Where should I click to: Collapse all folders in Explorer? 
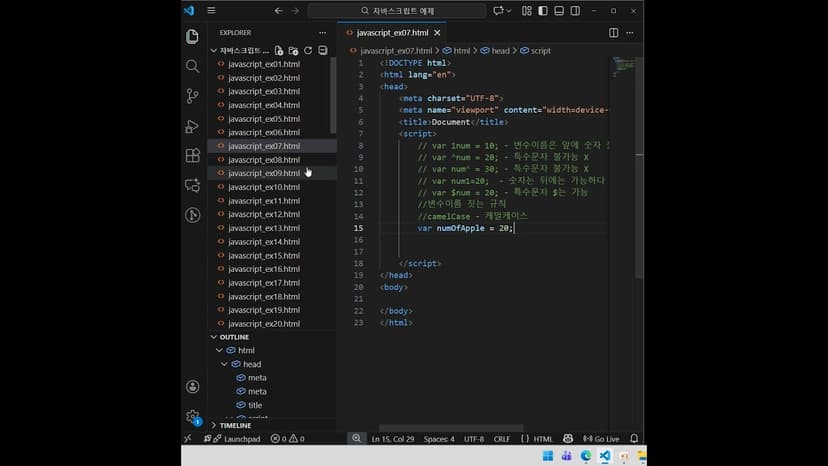pyautogui.click(x=323, y=51)
